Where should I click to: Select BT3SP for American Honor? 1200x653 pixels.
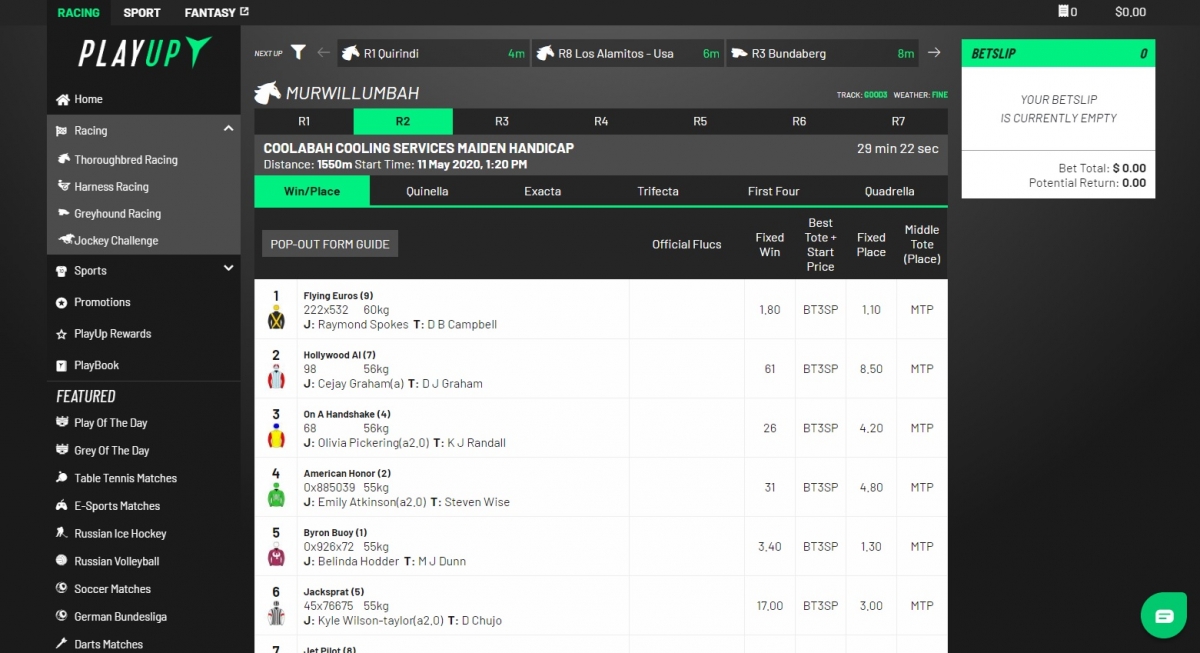point(821,487)
